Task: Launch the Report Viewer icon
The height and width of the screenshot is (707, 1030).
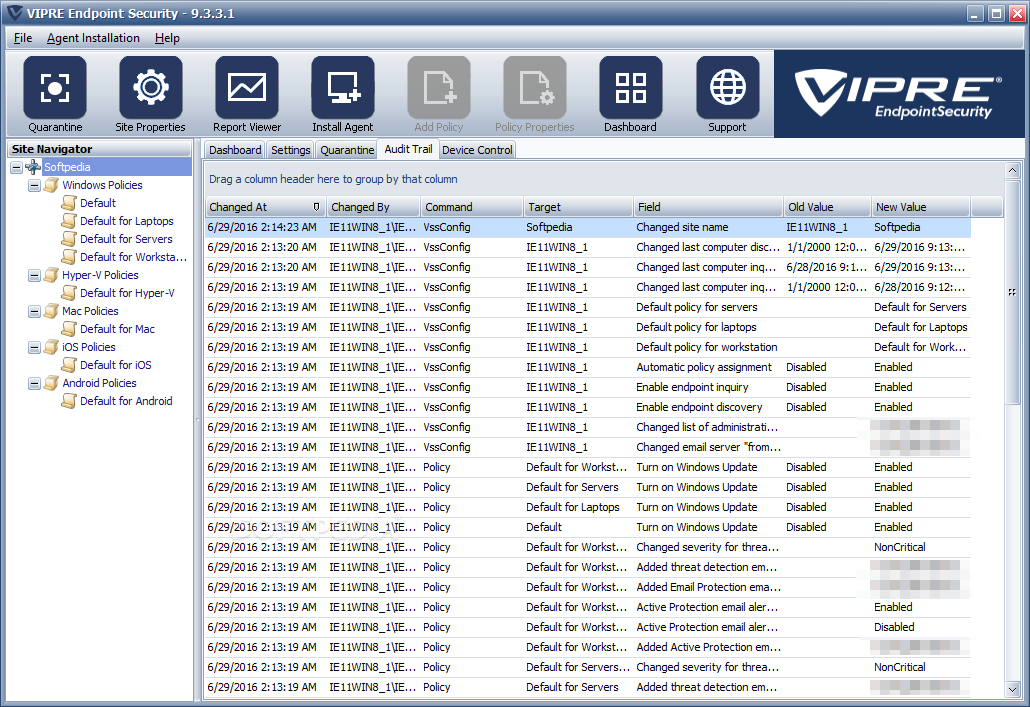Action: coord(247,87)
